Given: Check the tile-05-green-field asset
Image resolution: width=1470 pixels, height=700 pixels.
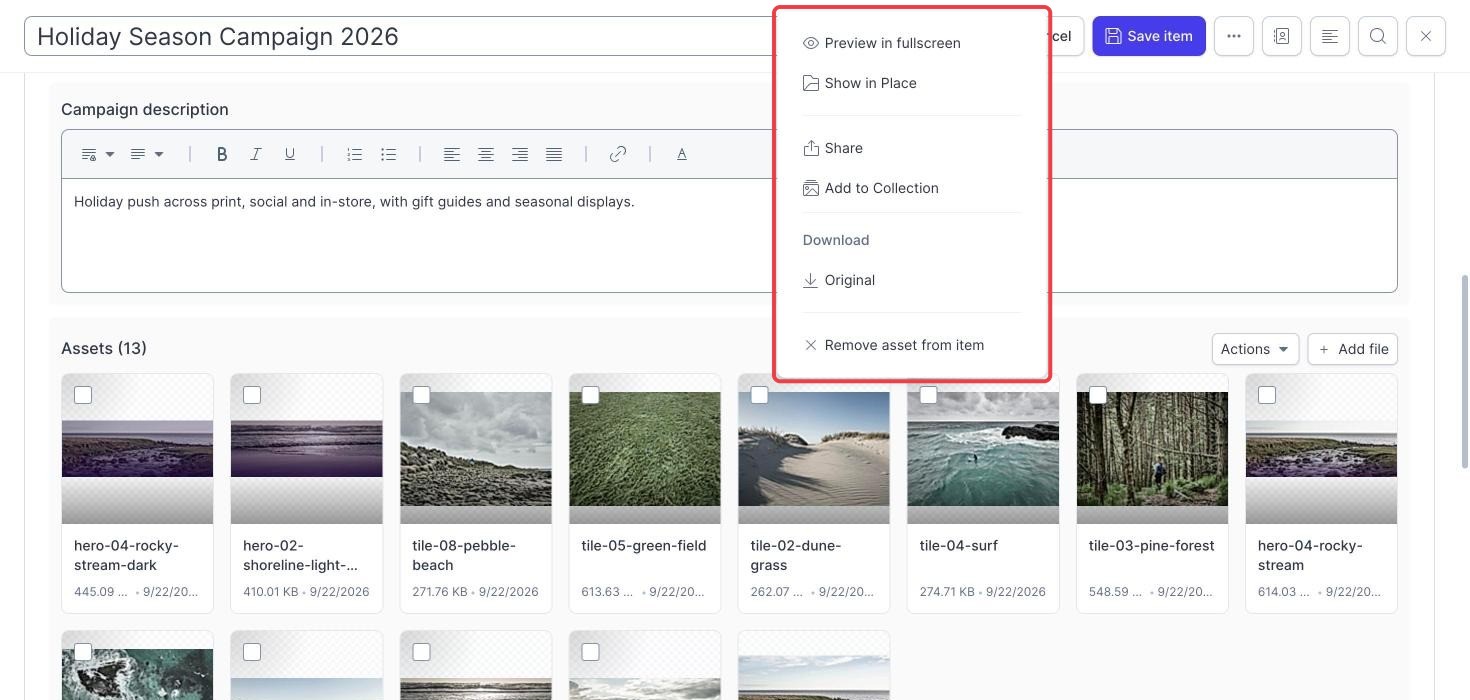Looking at the screenshot, I should (x=591, y=395).
